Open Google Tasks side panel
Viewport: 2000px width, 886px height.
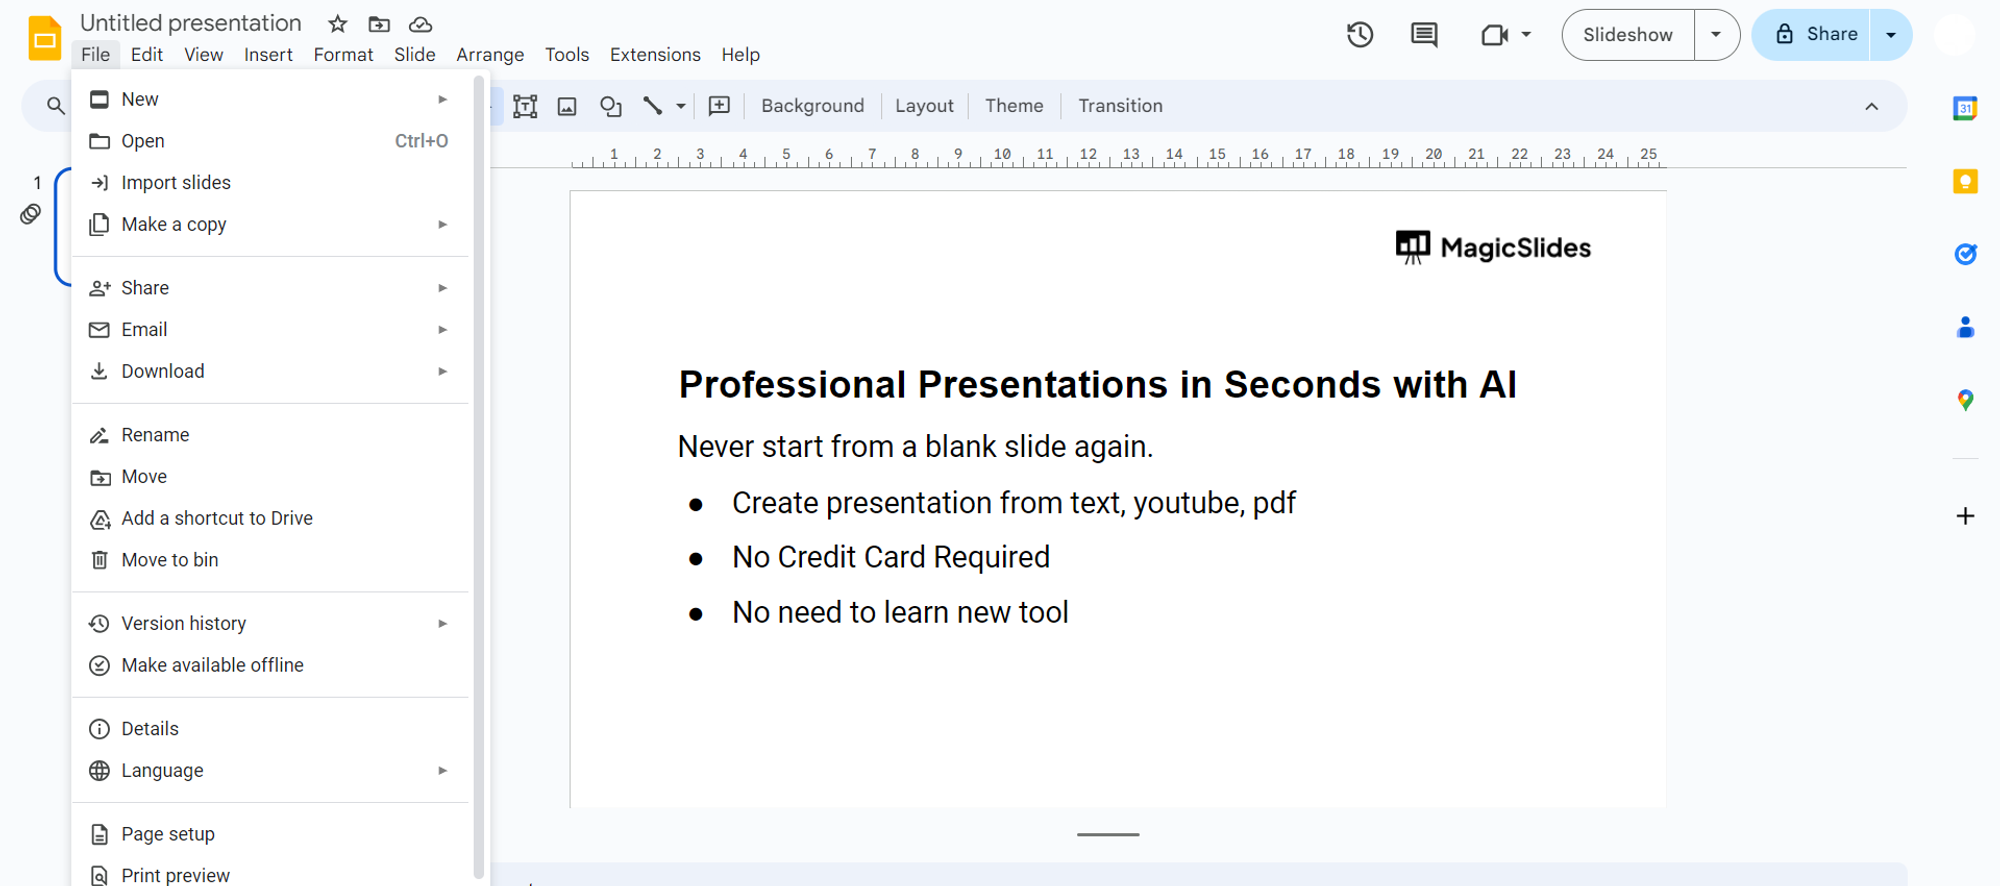[1965, 254]
